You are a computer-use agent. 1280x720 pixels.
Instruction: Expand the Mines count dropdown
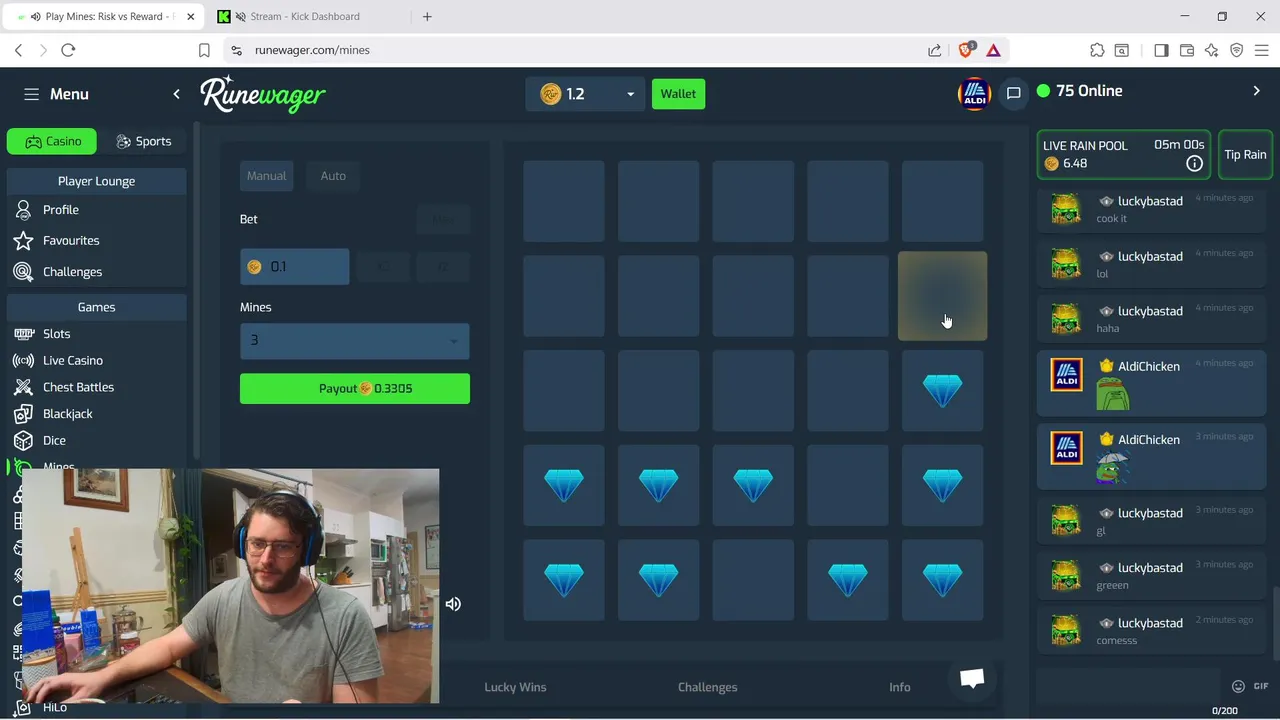(355, 341)
